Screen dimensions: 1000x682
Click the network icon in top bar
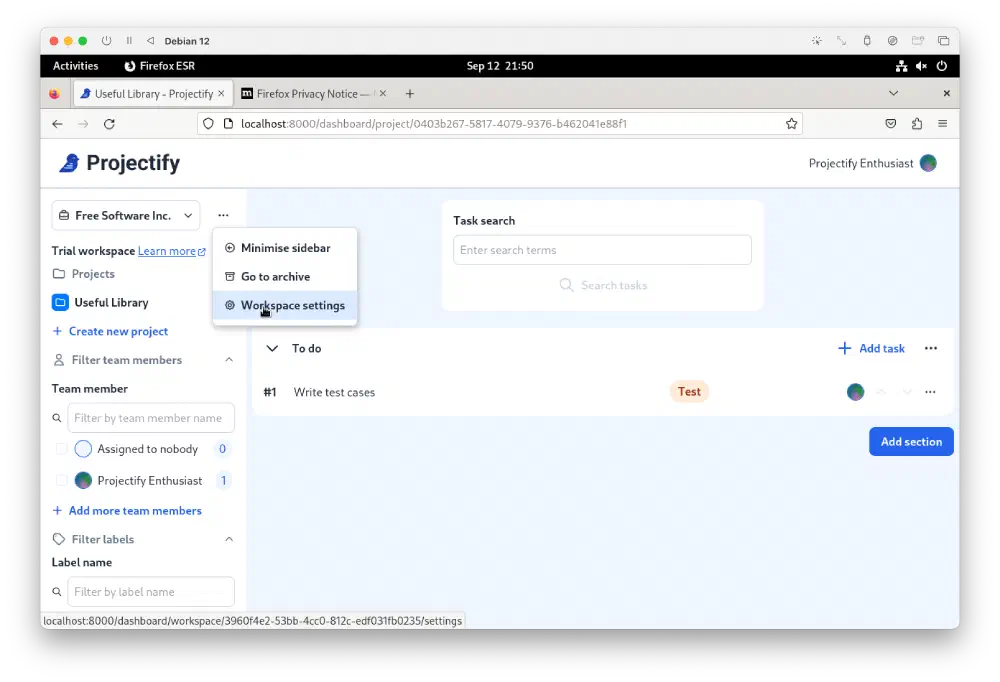point(901,66)
